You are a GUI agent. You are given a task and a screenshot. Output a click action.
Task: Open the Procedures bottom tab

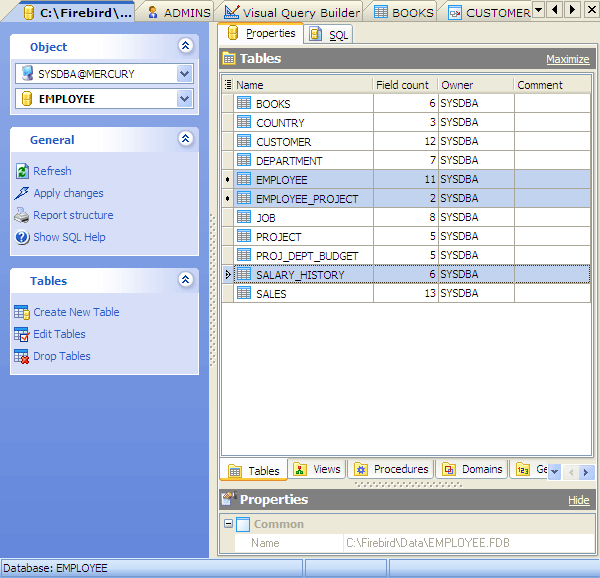click(x=391, y=469)
